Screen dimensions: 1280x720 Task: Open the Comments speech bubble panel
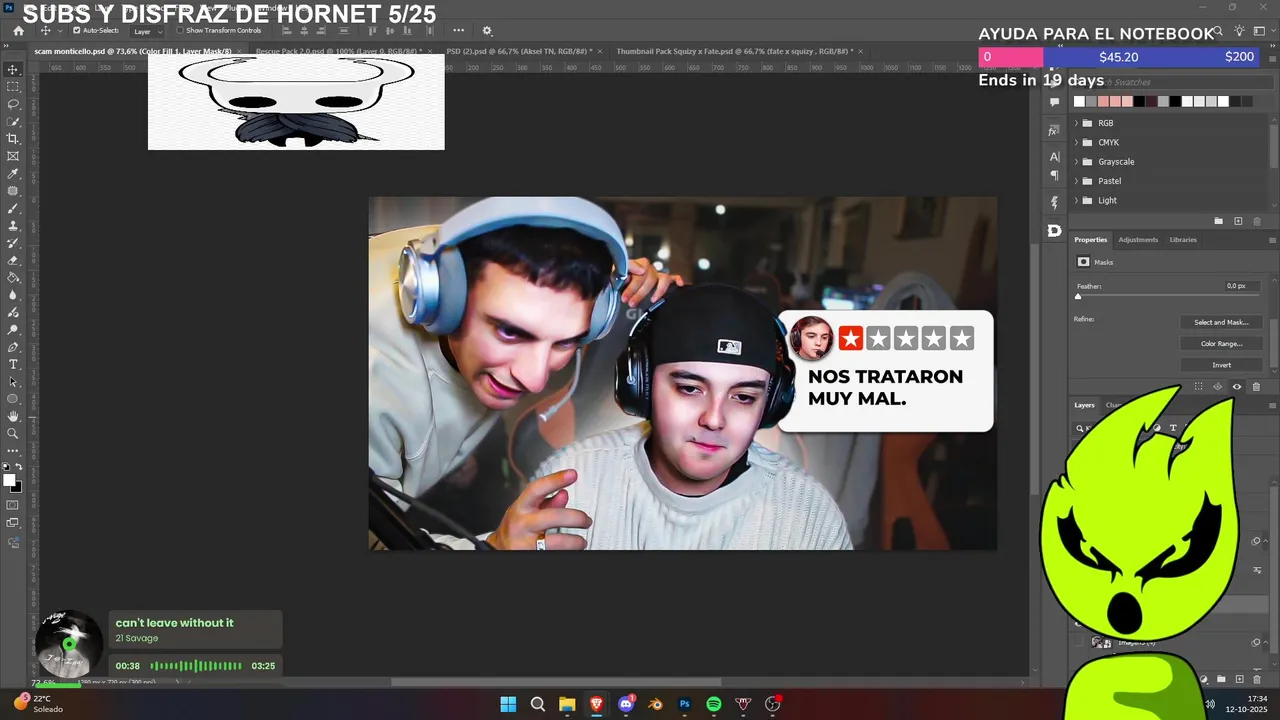(x=1054, y=102)
